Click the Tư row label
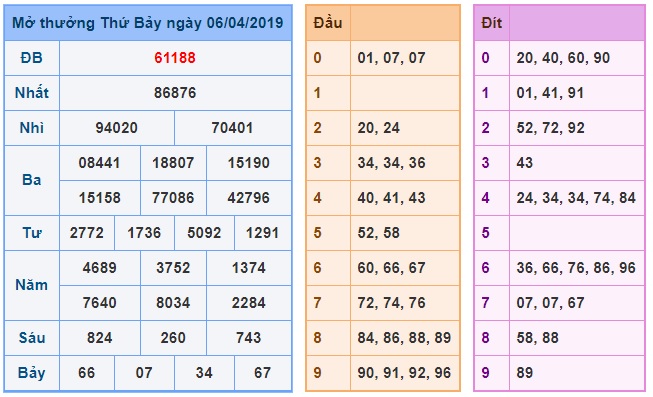 click(x=32, y=233)
